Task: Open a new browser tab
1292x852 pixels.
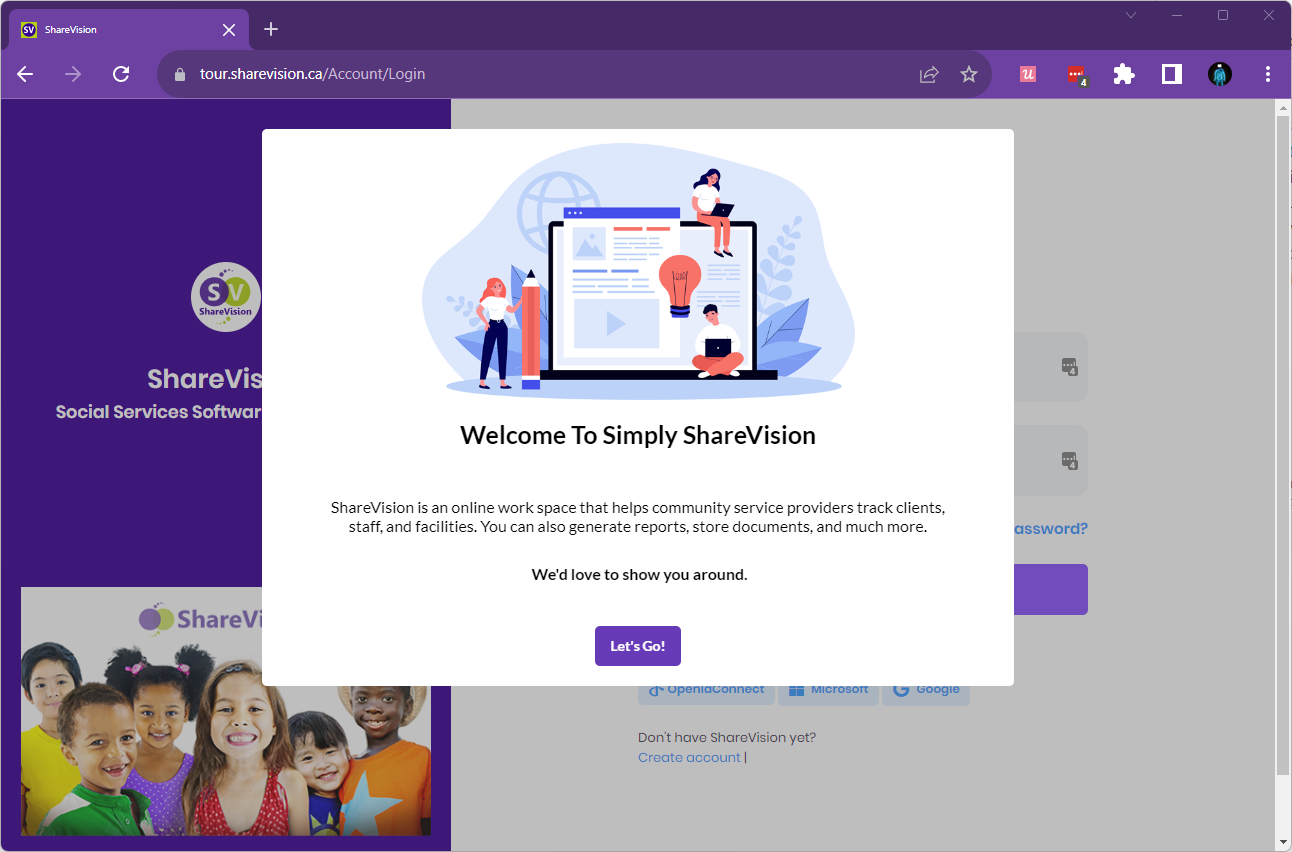Action: 270,29
